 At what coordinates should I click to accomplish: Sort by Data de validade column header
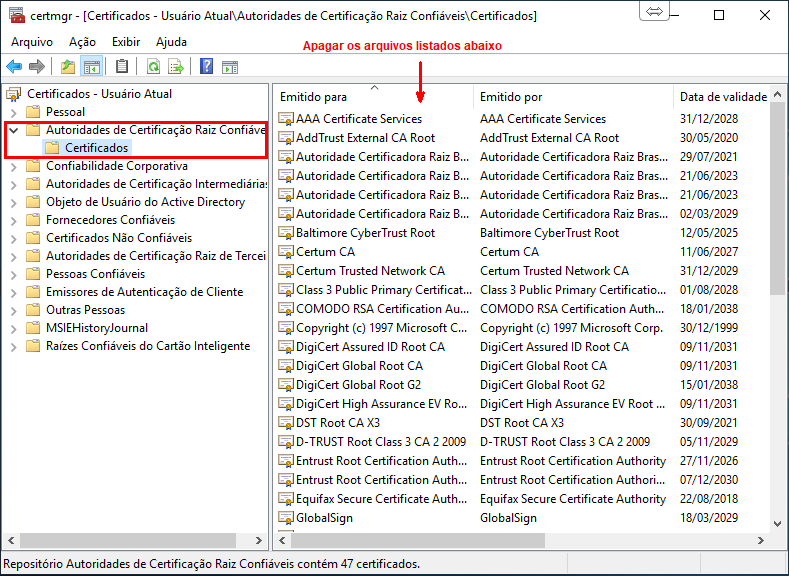point(722,97)
